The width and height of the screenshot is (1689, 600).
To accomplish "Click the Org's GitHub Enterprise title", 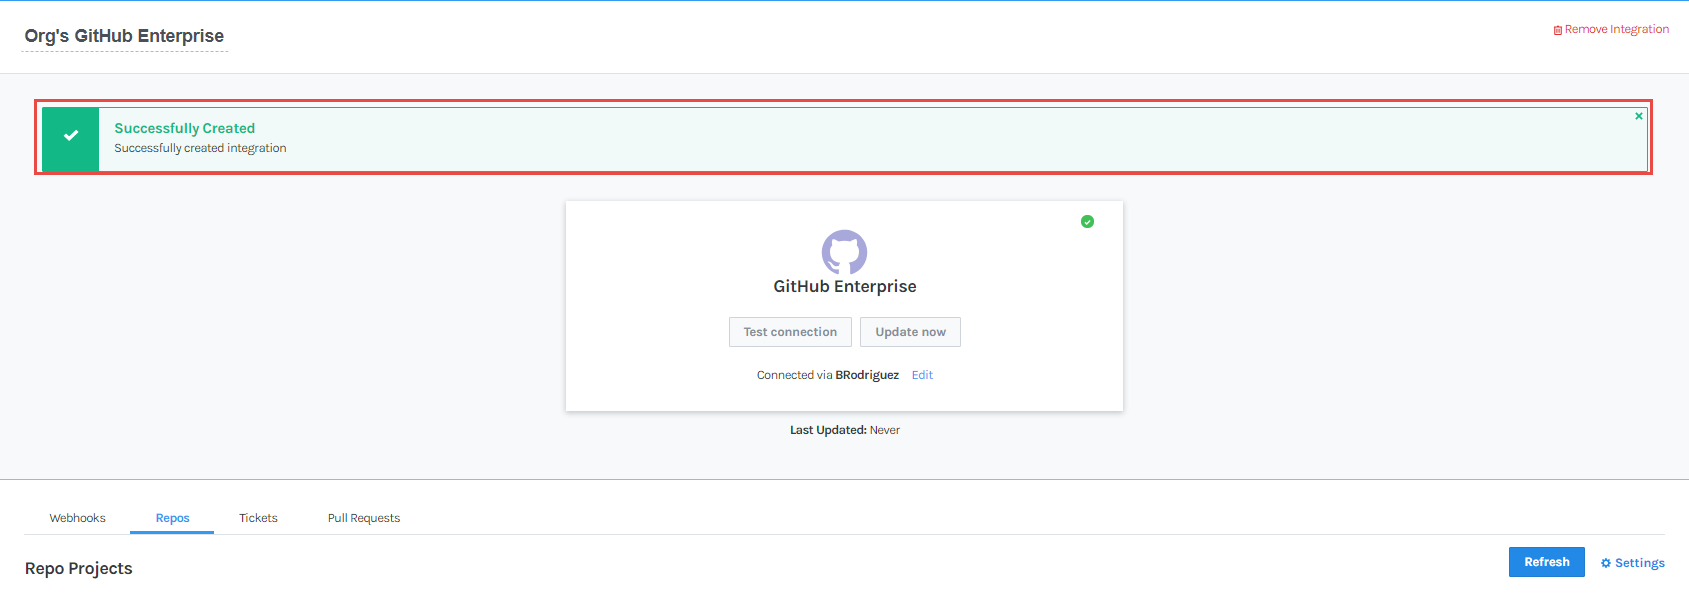I will pyautogui.click(x=124, y=36).
